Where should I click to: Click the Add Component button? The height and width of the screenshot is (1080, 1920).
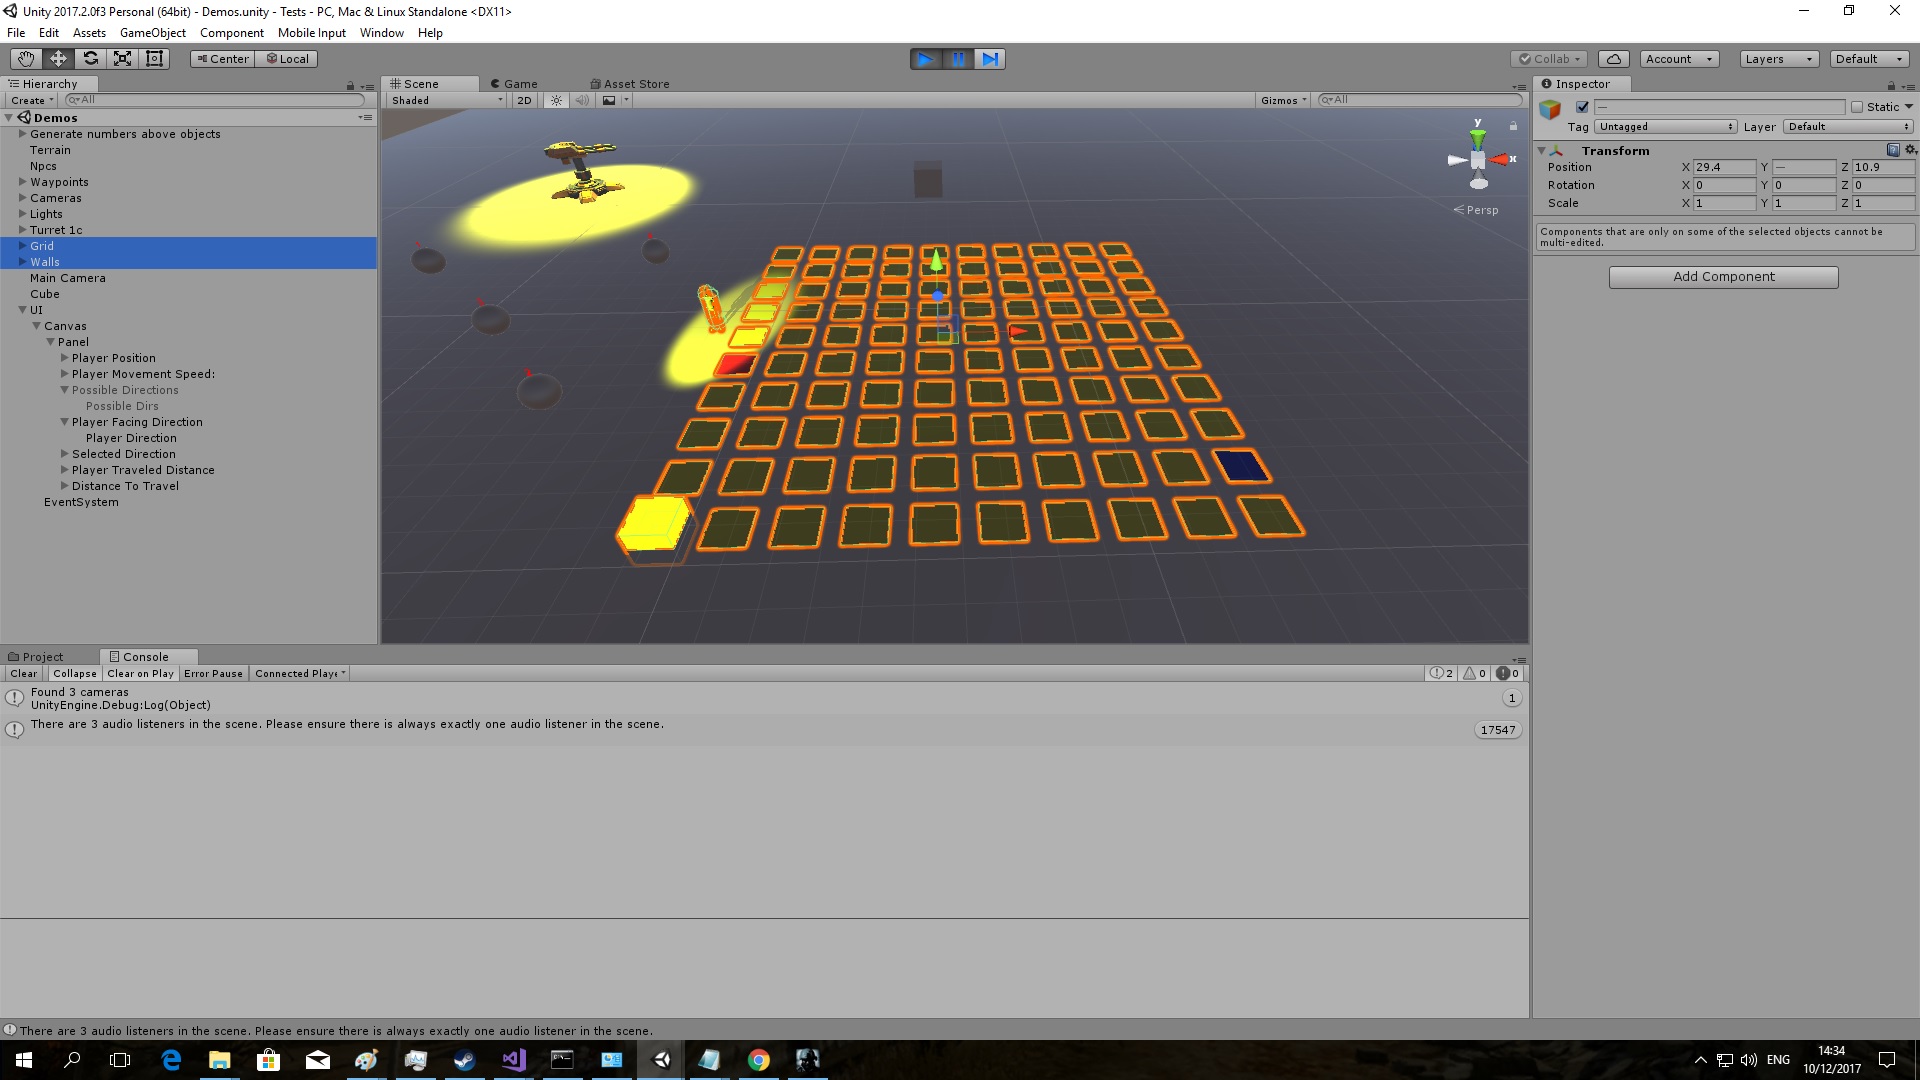[x=1723, y=277]
